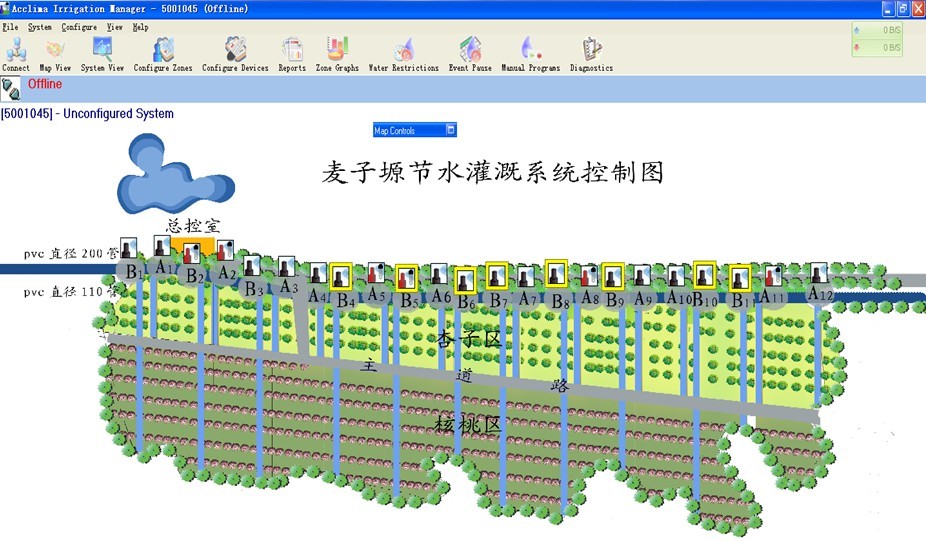The width and height of the screenshot is (926, 541).
Task: Click the 核桃区 zone label
Action: (468, 424)
